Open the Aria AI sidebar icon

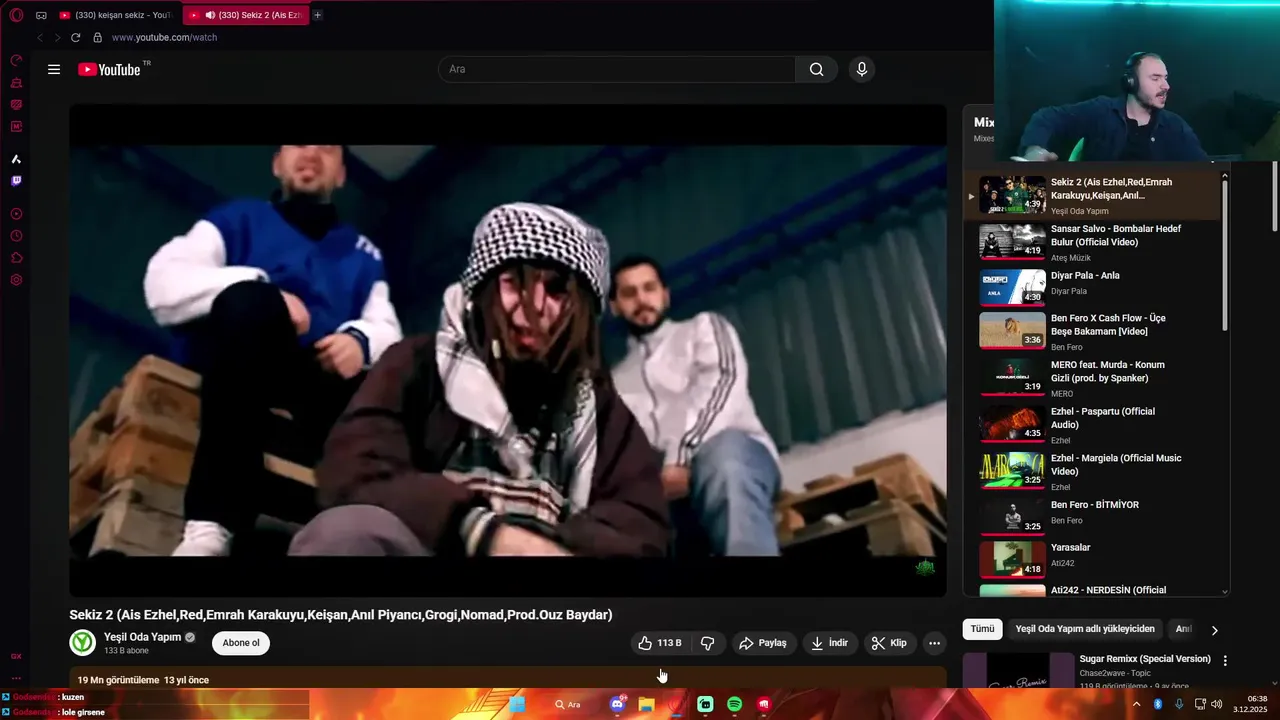(16, 159)
